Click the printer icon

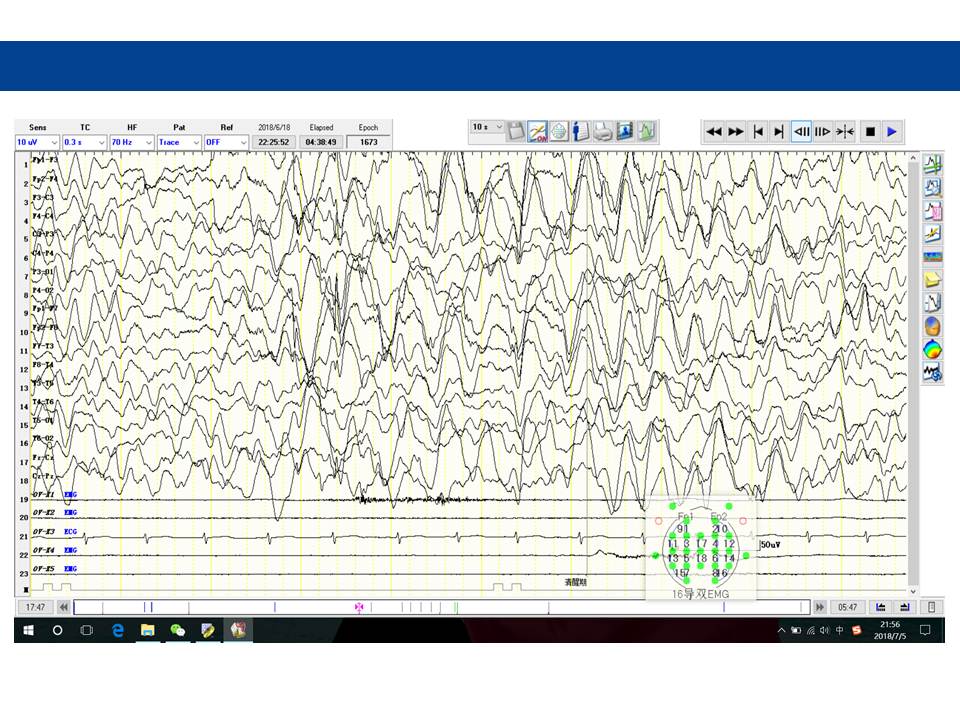tap(603, 131)
